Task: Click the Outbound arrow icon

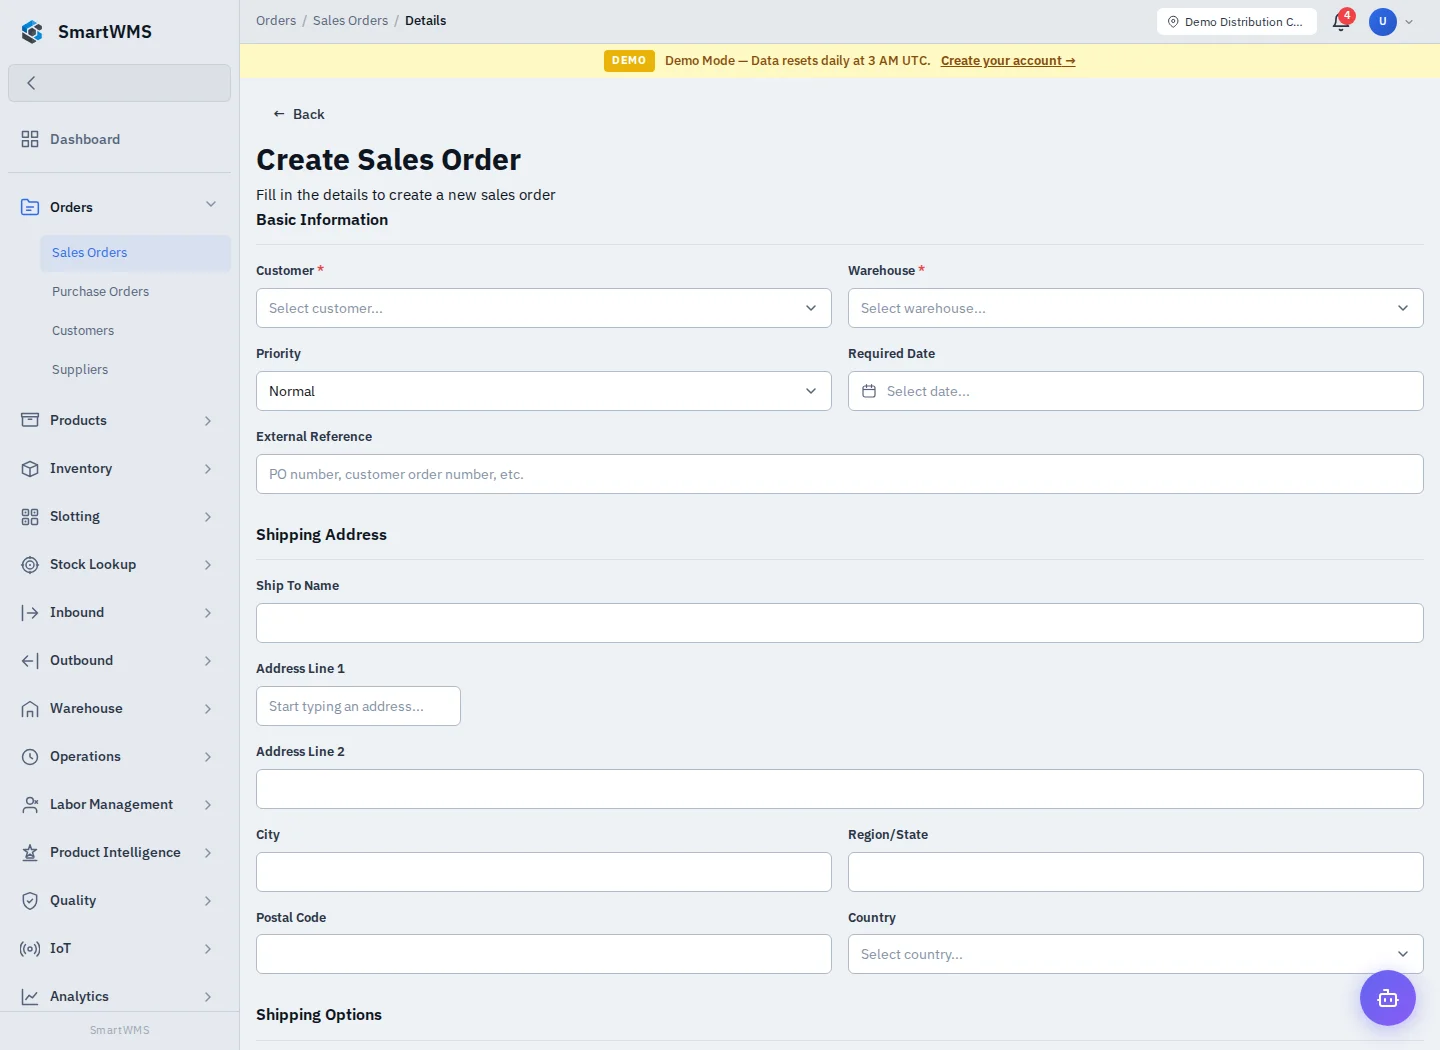Action: pyautogui.click(x=30, y=660)
